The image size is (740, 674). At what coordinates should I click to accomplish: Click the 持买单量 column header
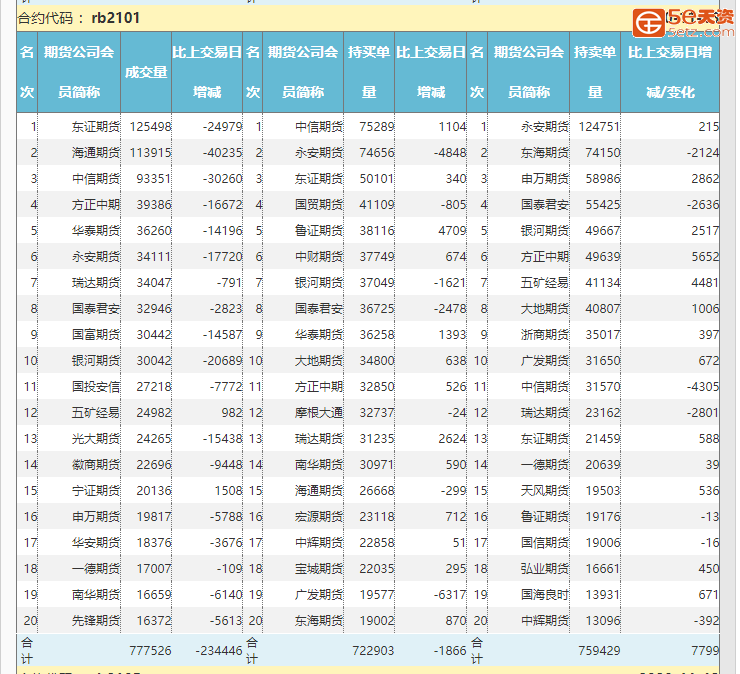[369, 72]
